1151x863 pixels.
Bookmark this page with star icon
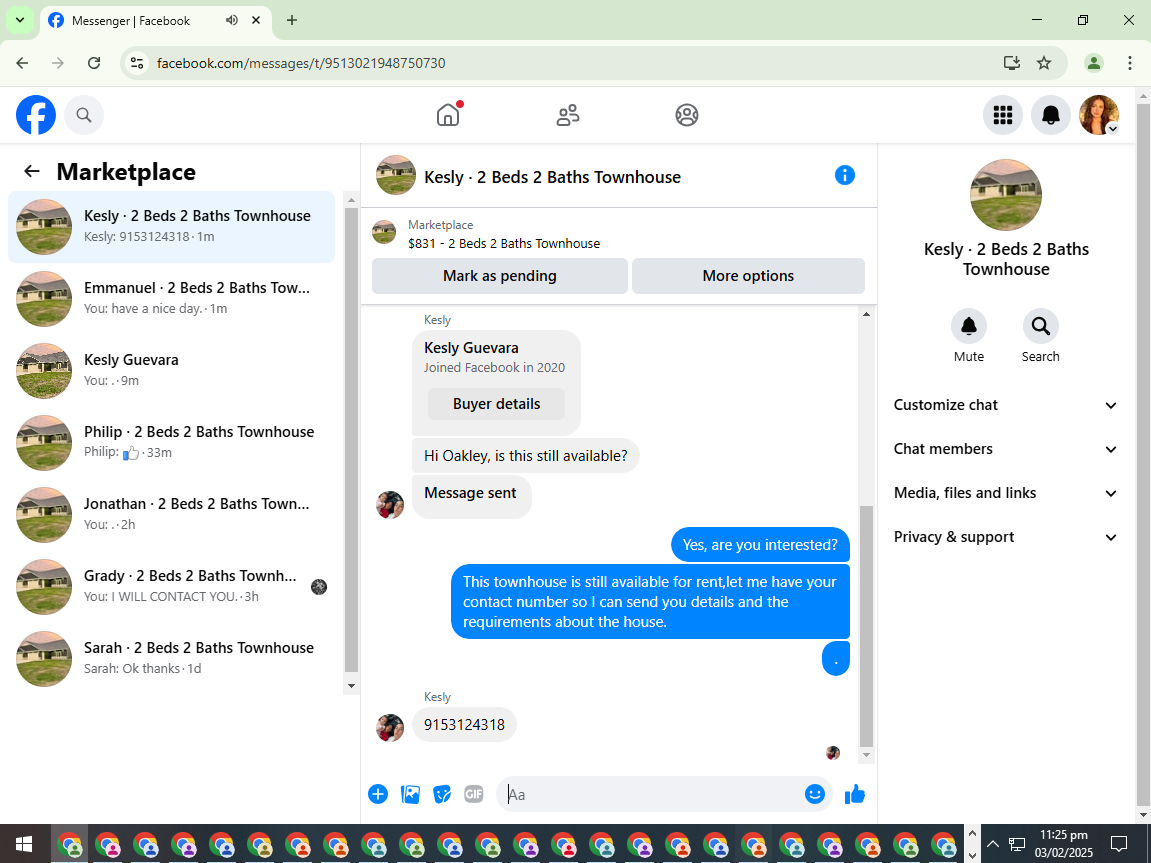(x=1044, y=63)
